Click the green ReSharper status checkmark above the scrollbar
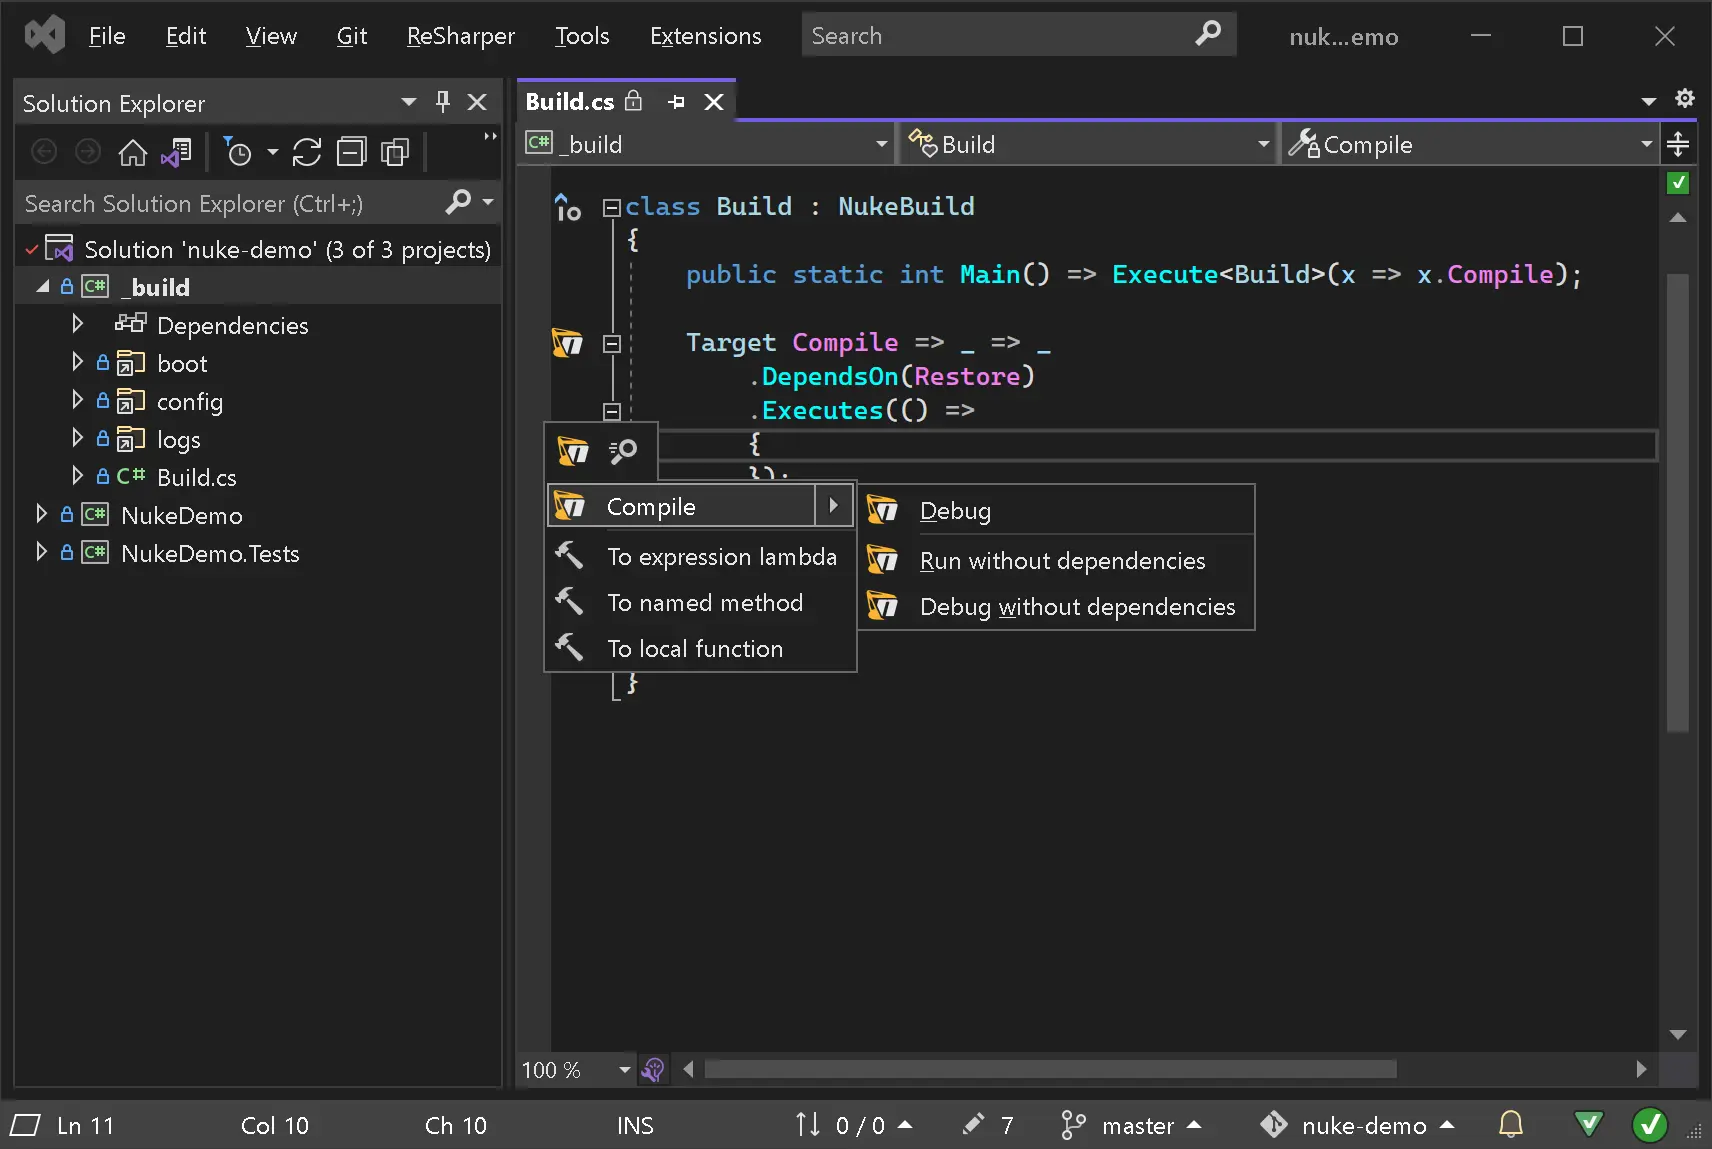This screenshot has height=1149, width=1712. click(x=1678, y=183)
